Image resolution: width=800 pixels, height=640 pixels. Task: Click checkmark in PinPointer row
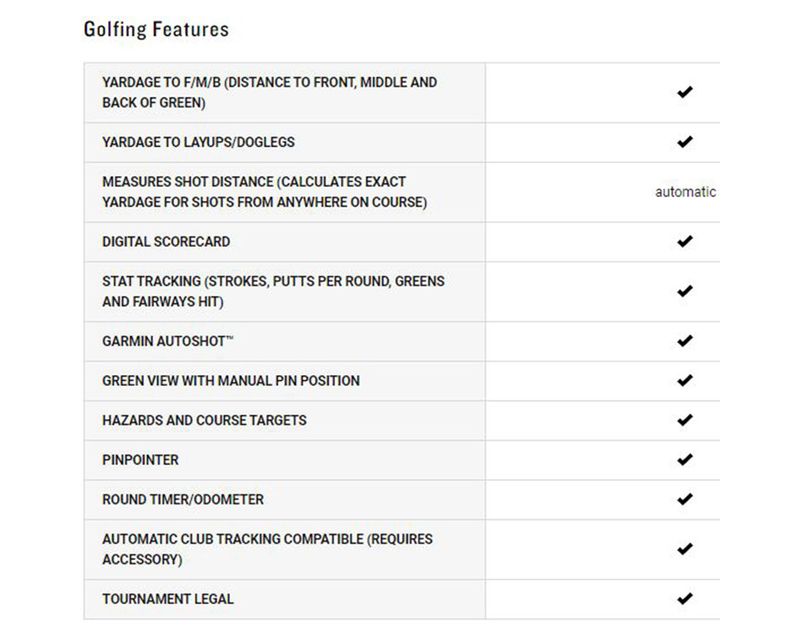[685, 460]
